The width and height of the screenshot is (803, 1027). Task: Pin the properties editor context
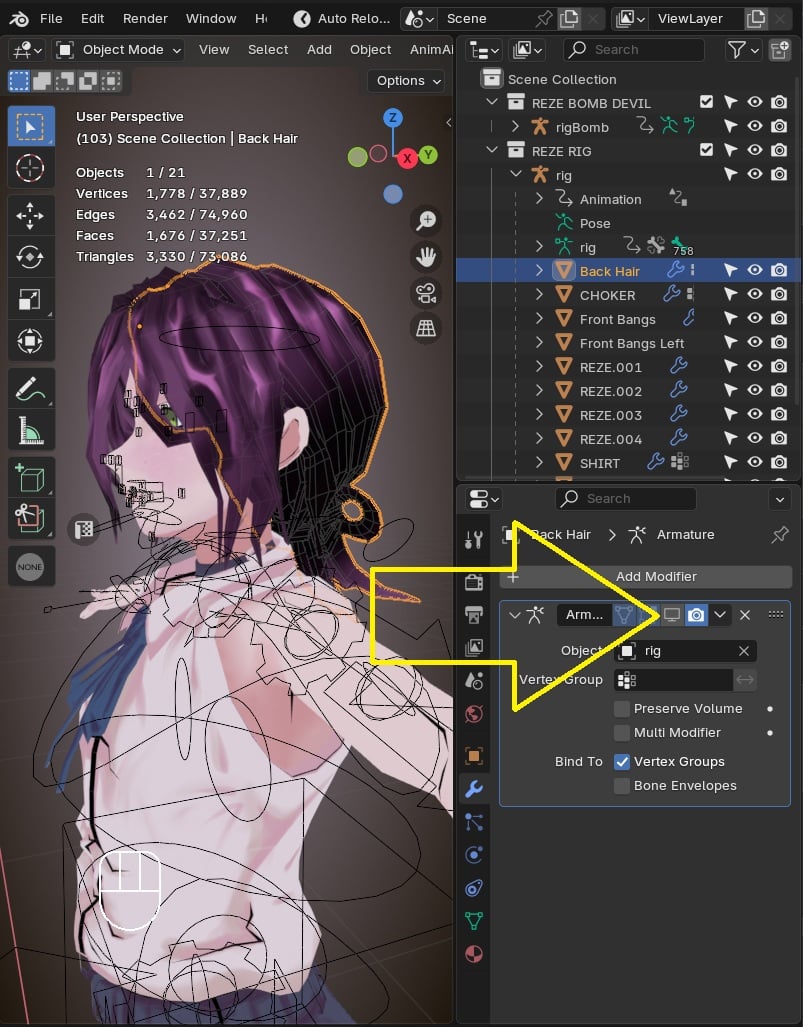(x=779, y=534)
